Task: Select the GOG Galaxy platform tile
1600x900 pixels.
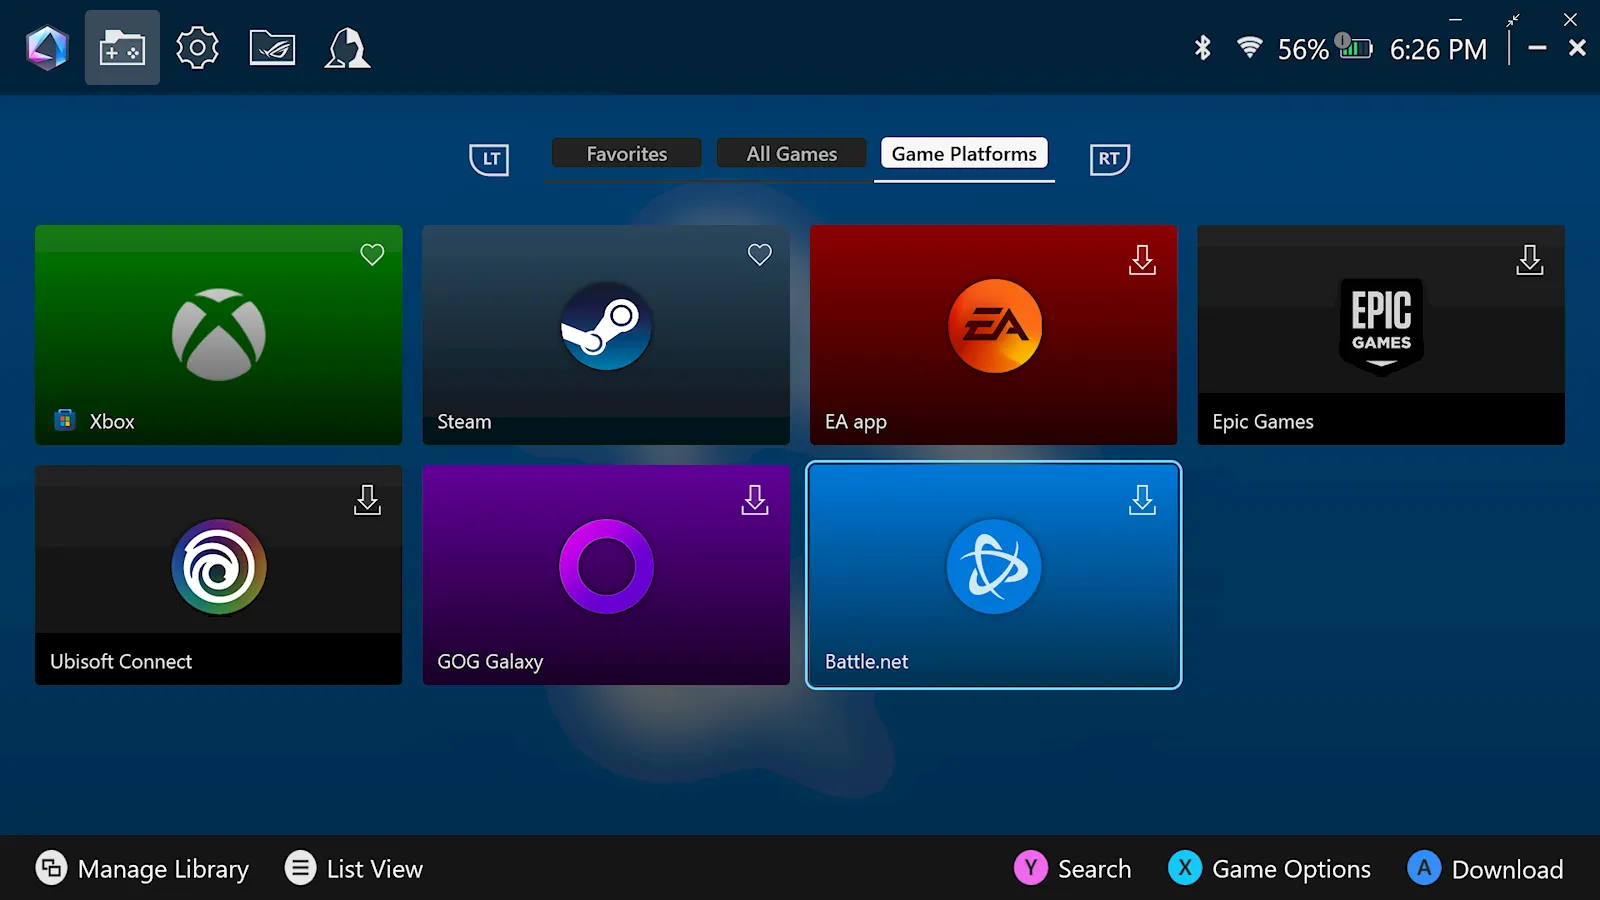Action: pos(606,575)
